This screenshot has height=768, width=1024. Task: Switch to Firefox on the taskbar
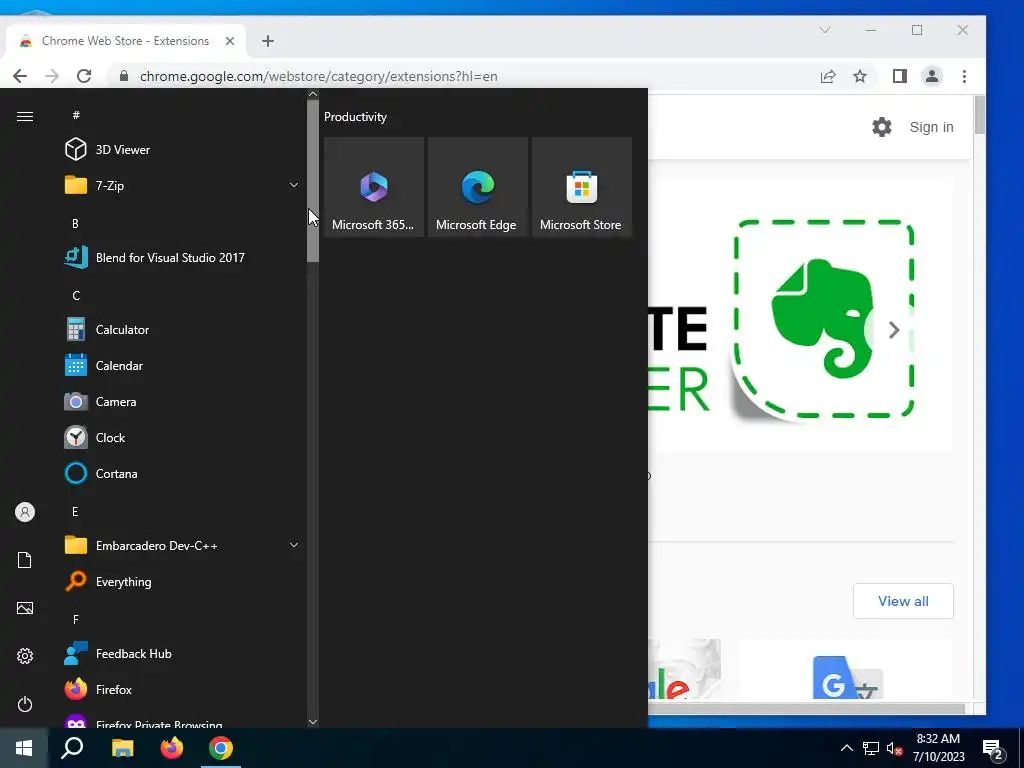[172, 748]
